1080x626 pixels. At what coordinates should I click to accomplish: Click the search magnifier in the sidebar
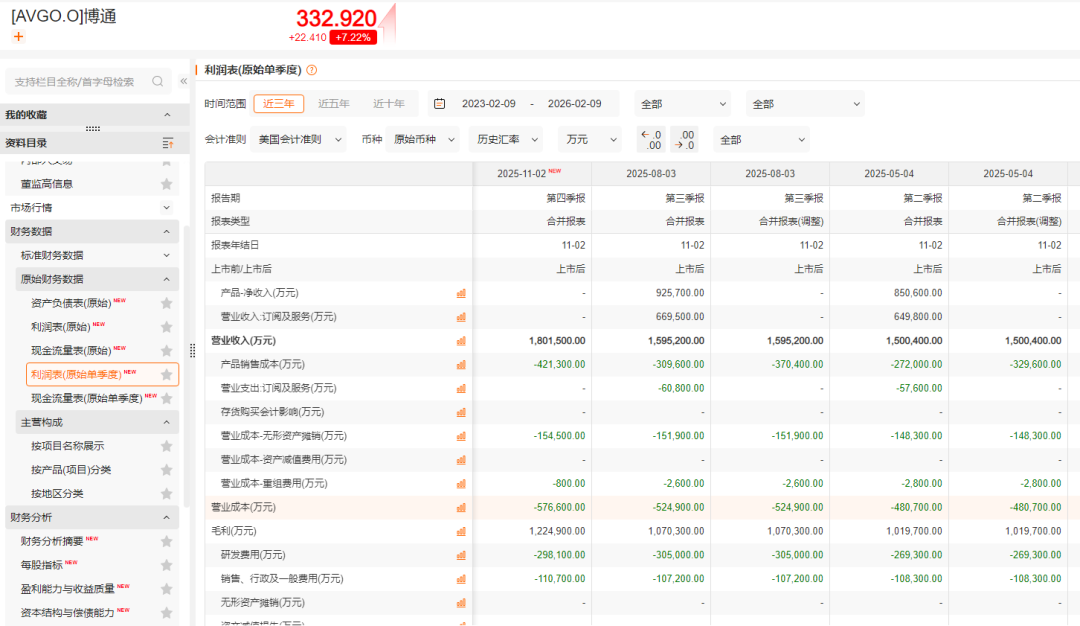158,81
